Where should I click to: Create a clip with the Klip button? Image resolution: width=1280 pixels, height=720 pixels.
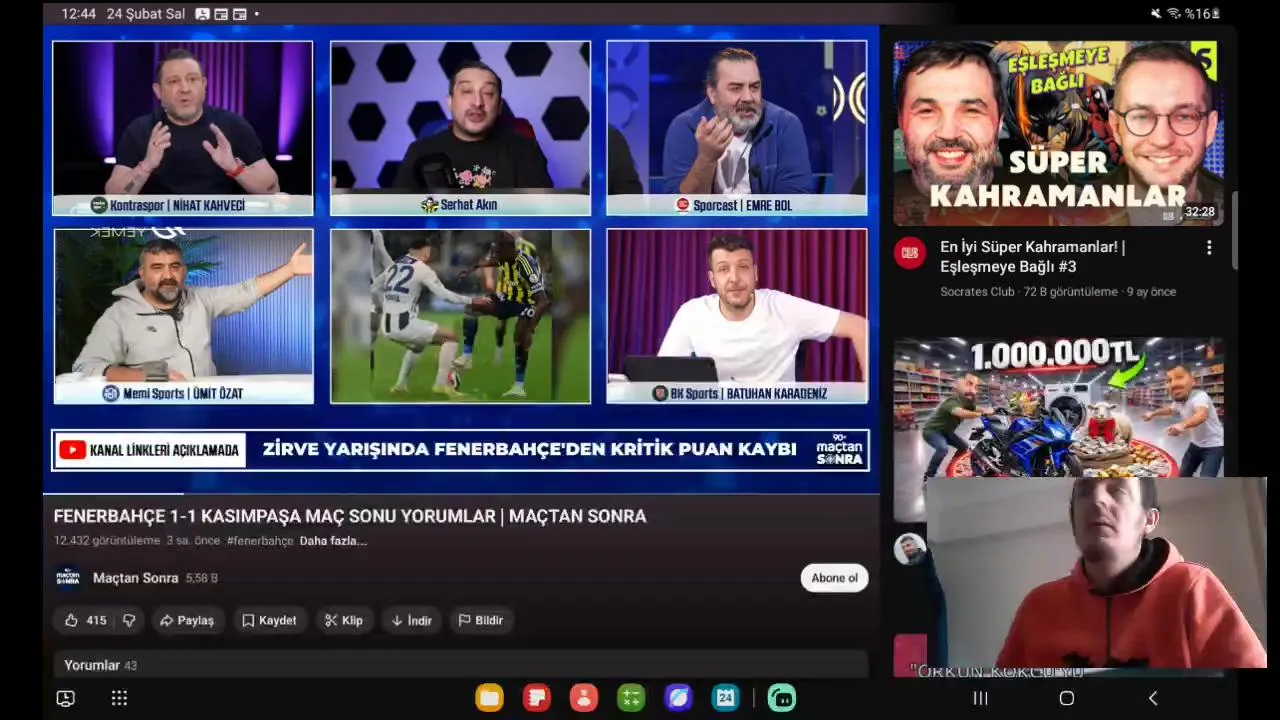click(x=344, y=620)
